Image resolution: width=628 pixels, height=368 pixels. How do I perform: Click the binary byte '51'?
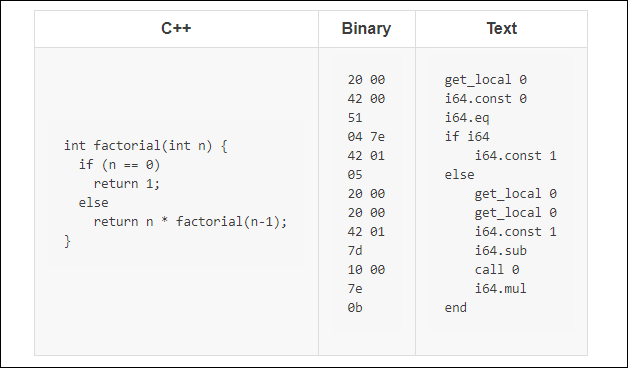tap(355, 118)
